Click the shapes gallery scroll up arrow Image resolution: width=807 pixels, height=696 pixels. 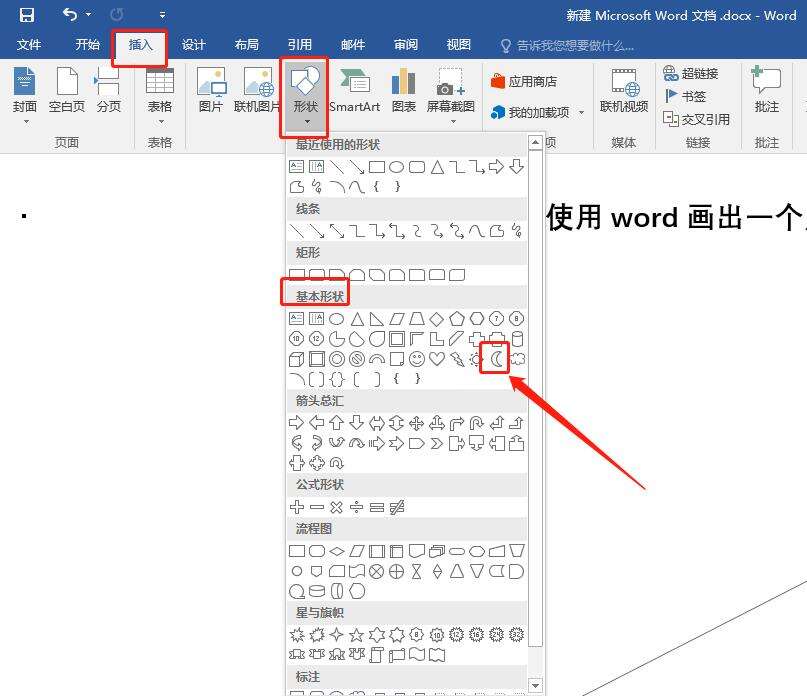coord(535,142)
